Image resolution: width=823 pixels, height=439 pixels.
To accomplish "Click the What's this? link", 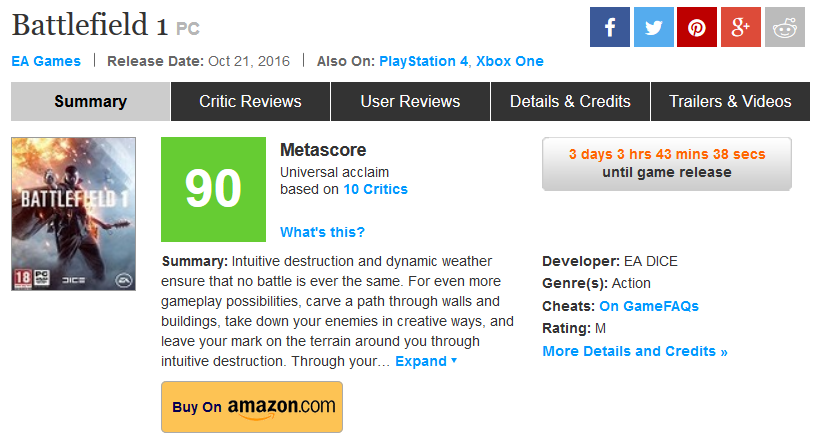I will (x=322, y=232).
